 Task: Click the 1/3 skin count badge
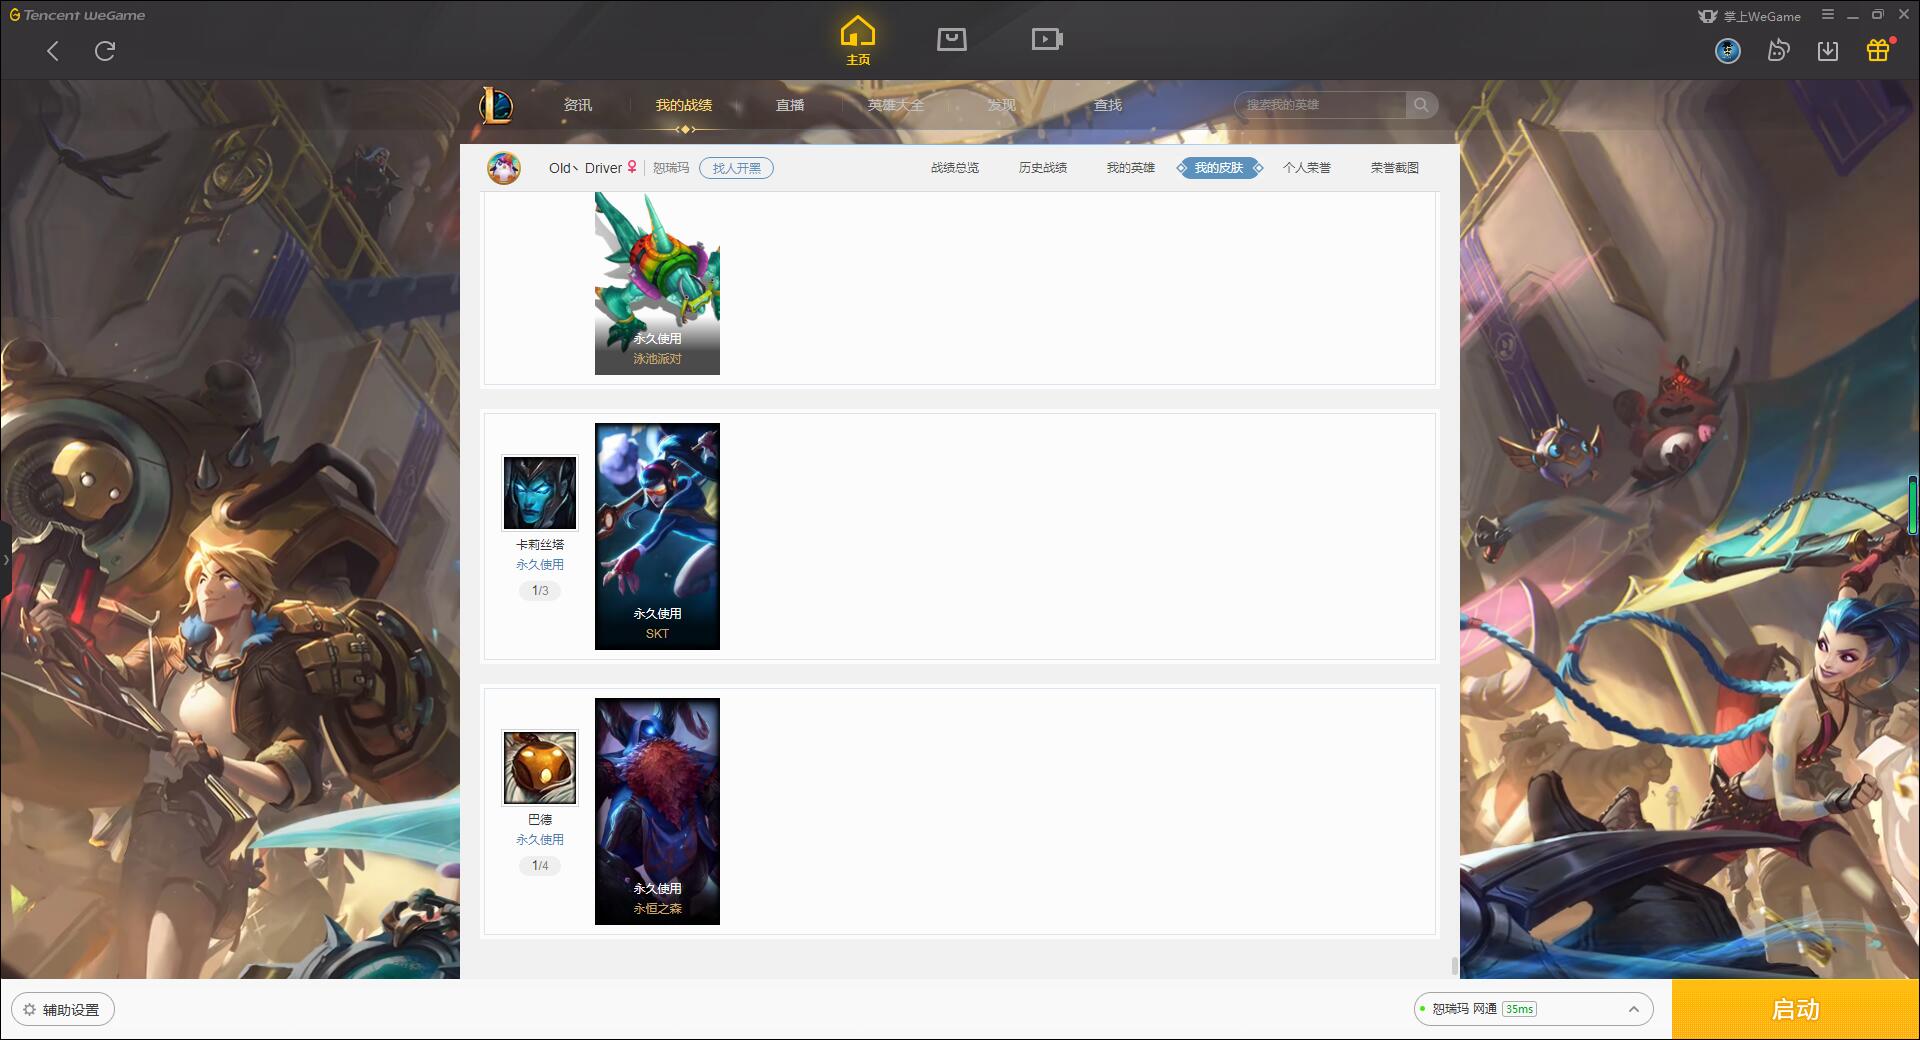(x=540, y=591)
